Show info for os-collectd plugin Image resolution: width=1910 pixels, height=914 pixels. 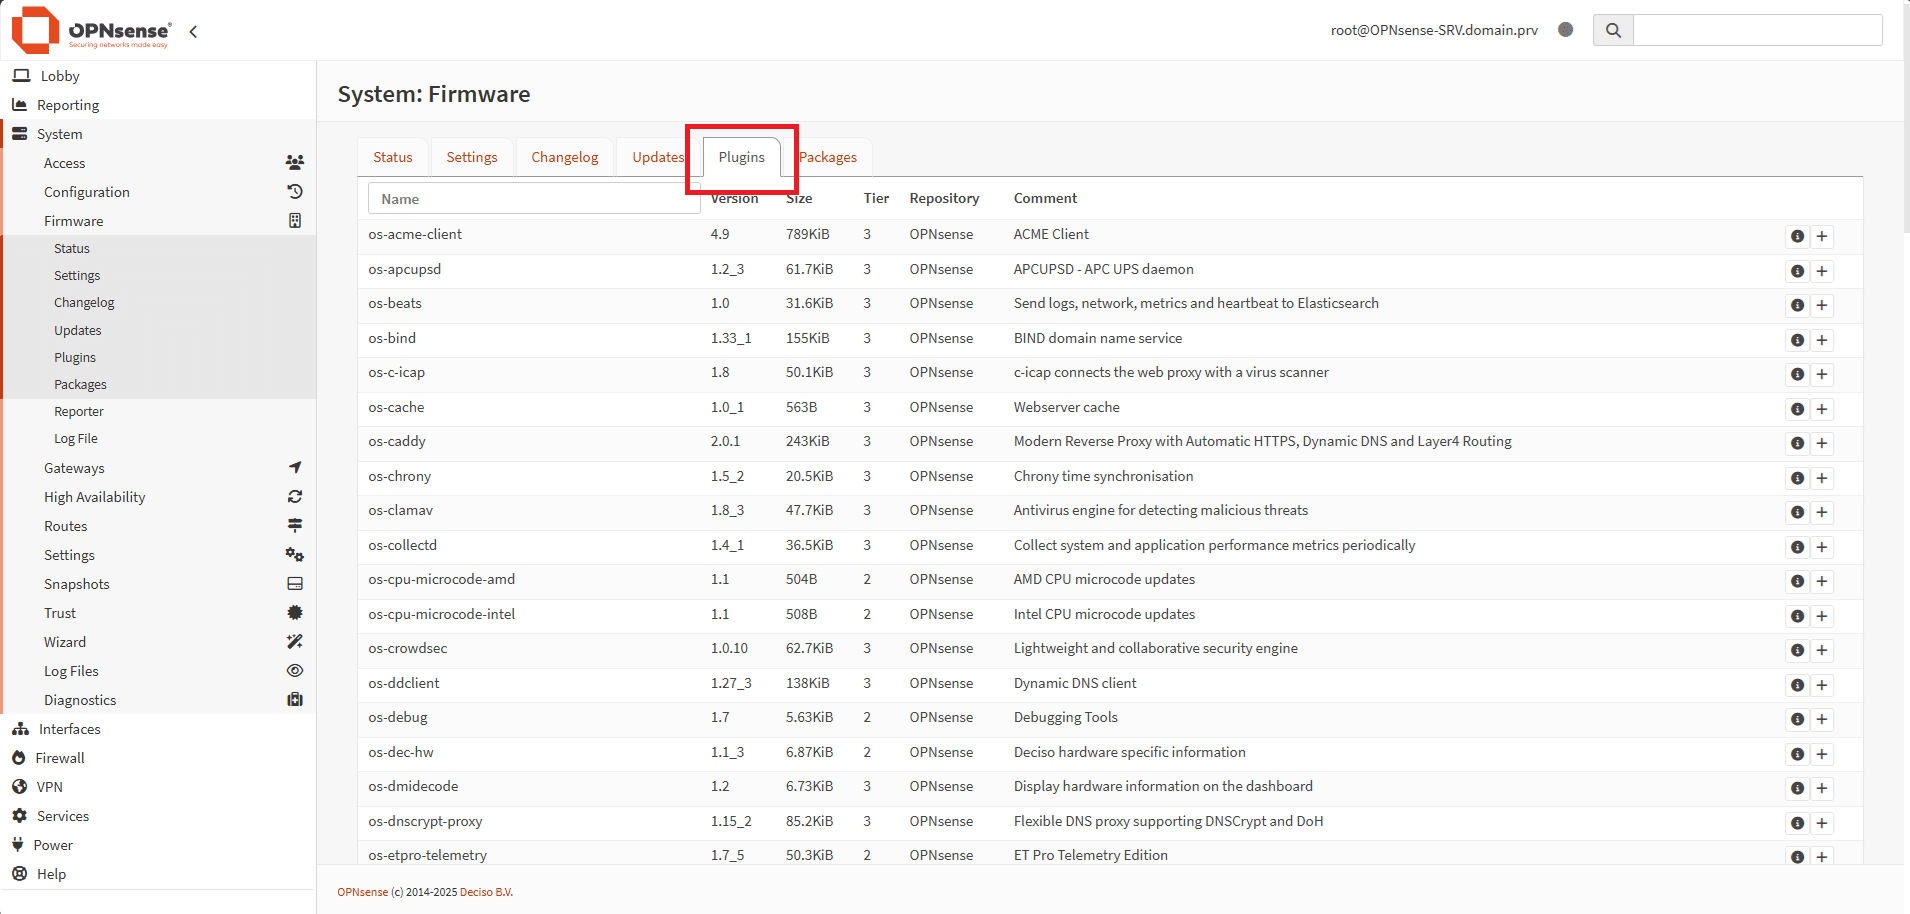pyautogui.click(x=1797, y=547)
